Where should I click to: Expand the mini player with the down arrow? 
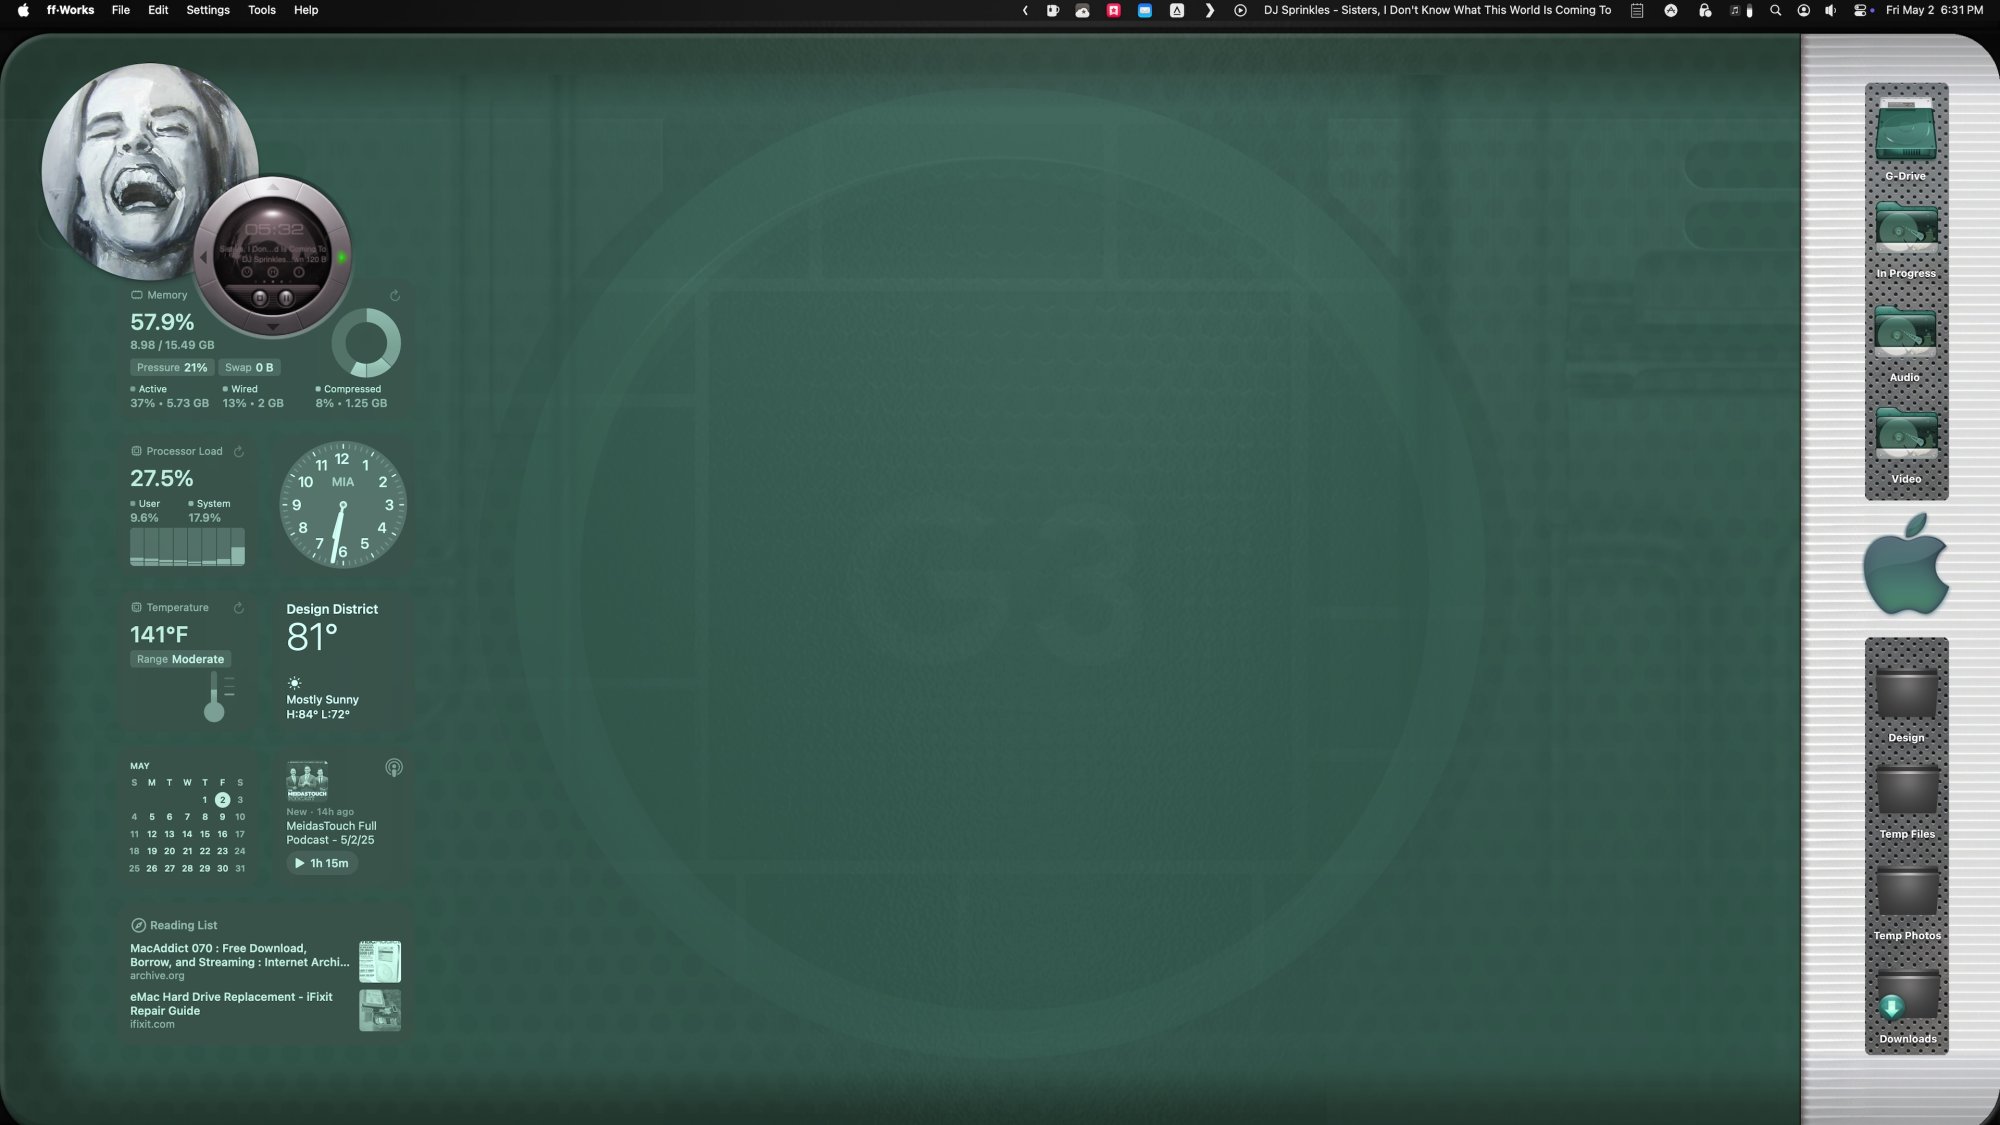click(273, 326)
